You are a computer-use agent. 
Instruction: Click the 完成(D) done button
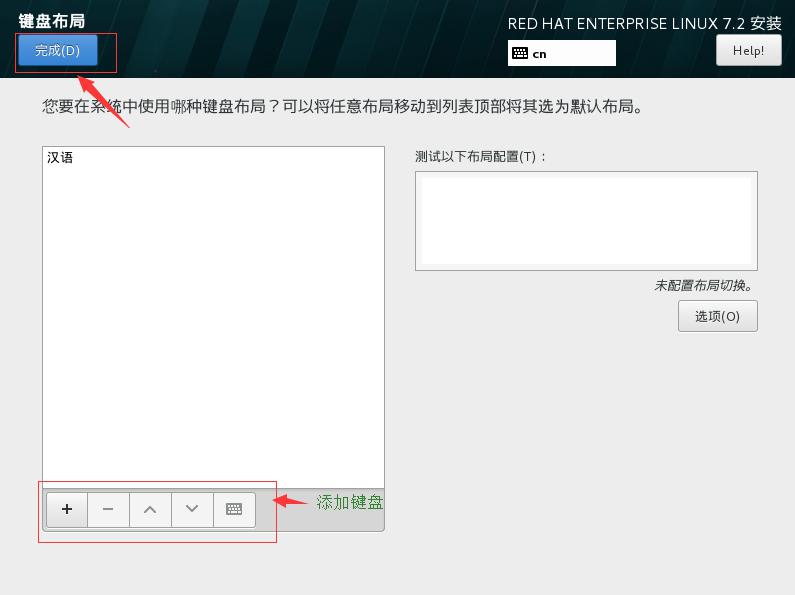coord(57,50)
